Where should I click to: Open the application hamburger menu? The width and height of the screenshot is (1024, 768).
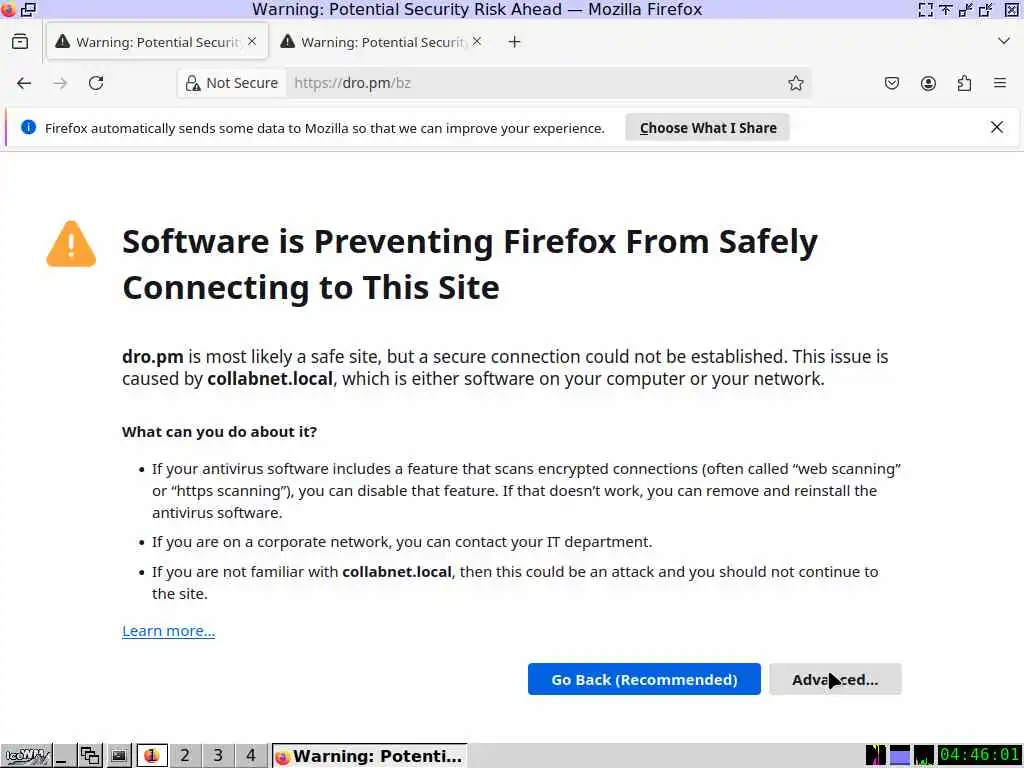click(x=1000, y=83)
